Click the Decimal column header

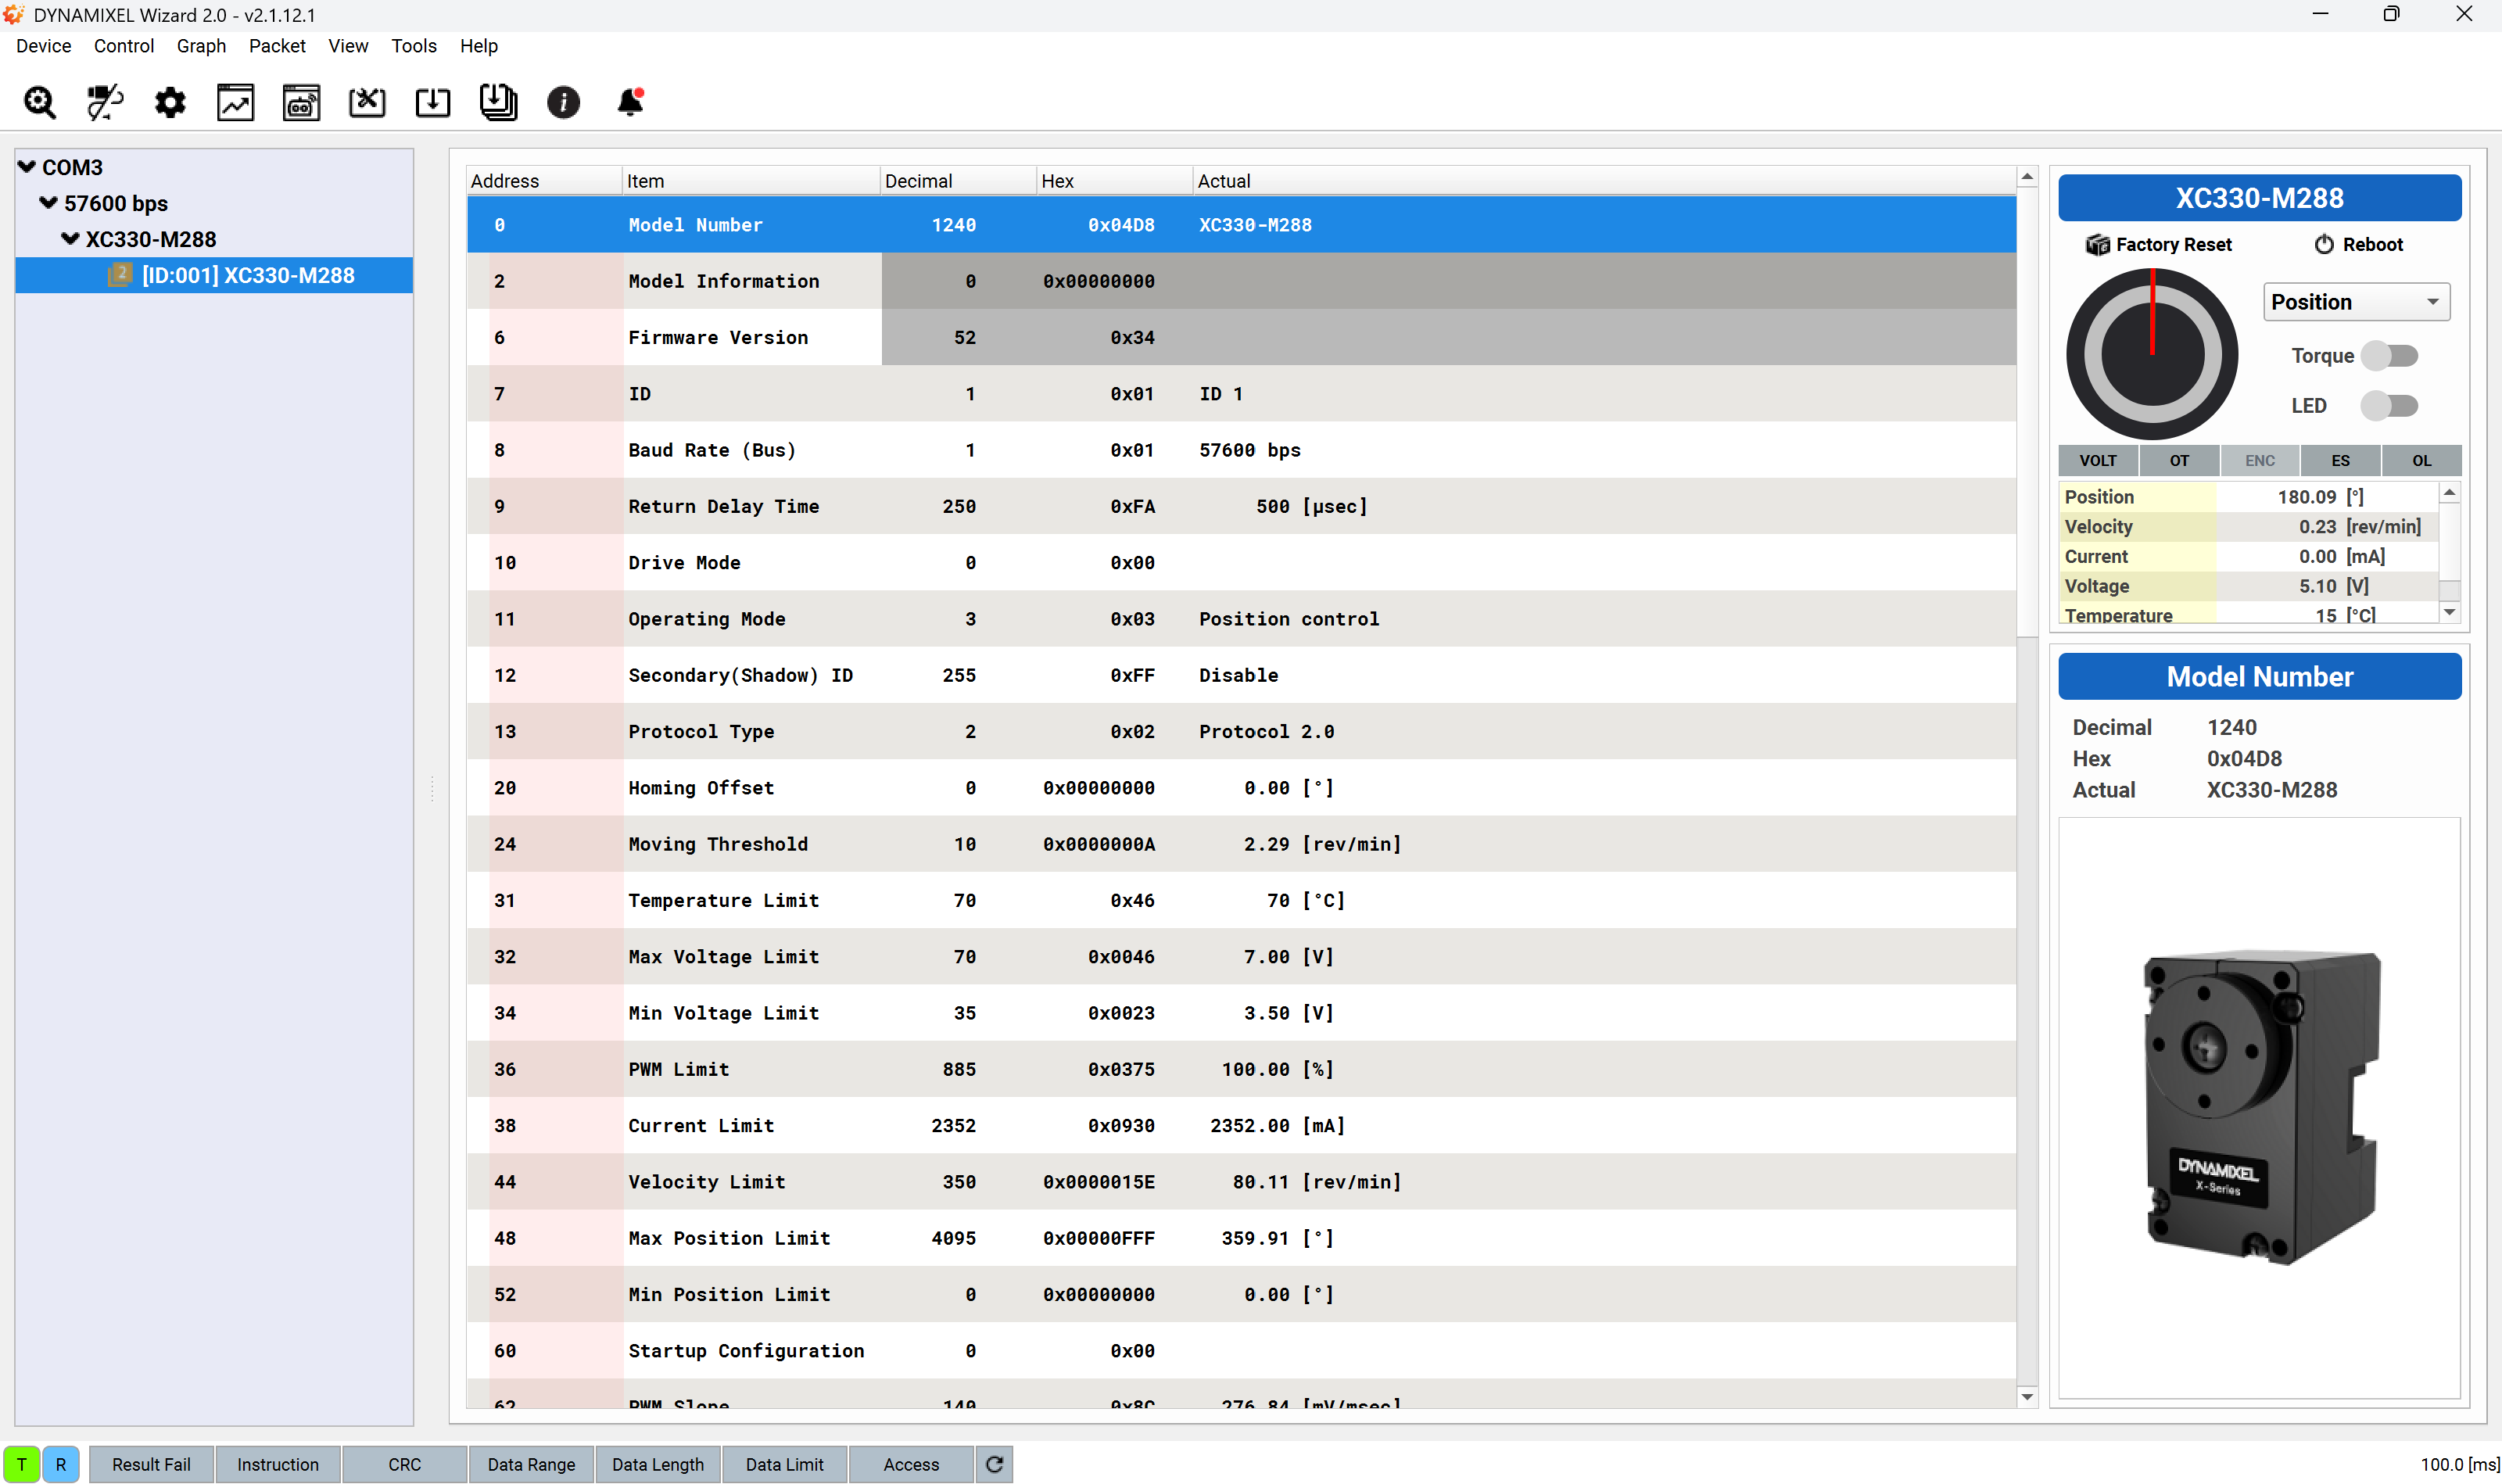958,181
